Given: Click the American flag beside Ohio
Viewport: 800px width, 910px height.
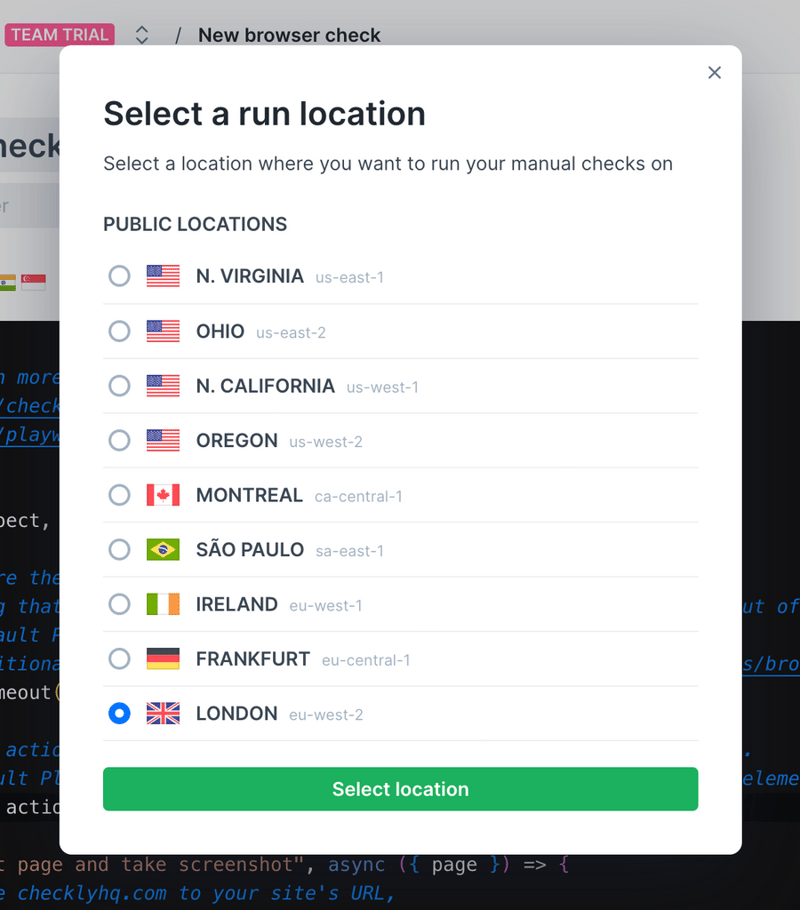Looking at the screenshot, I should point(162,331).
